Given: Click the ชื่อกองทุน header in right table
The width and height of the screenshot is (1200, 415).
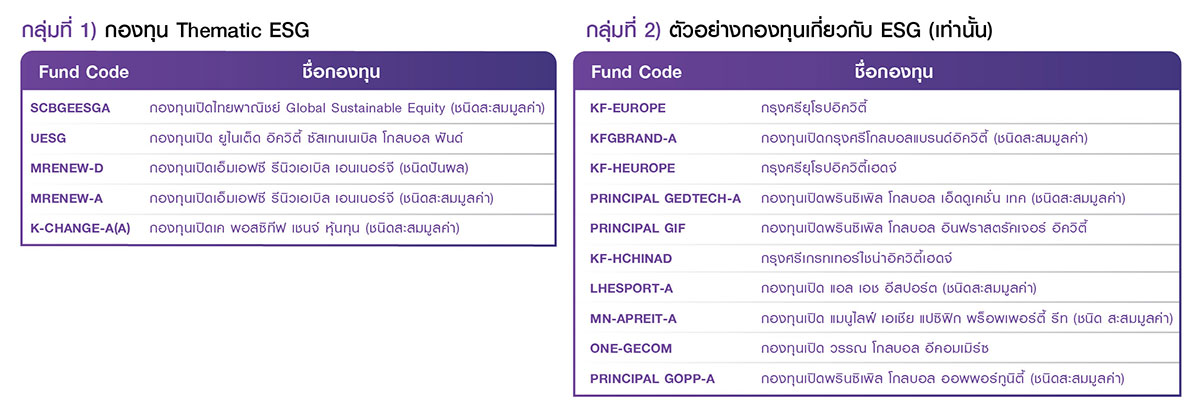Looking at the screenshot, I should coord(894,72).
